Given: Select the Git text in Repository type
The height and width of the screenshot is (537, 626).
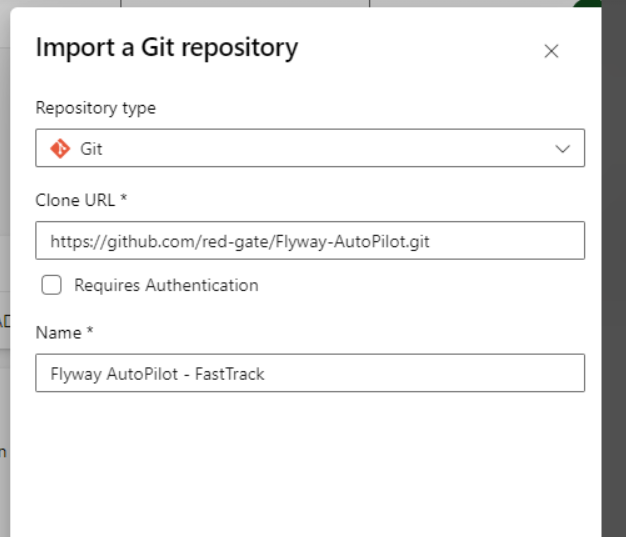Looking at the screenshot, I should [x=91, y=149].
